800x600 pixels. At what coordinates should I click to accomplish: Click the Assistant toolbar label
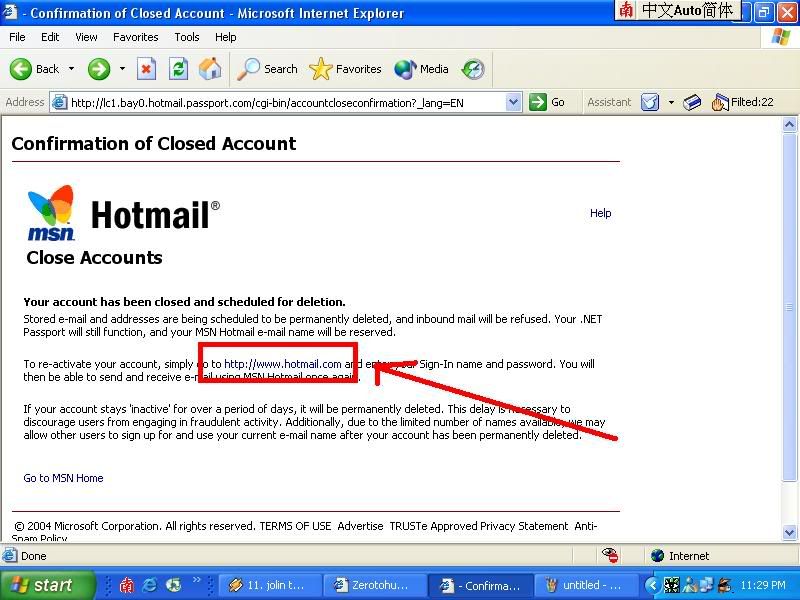(609, 103)
